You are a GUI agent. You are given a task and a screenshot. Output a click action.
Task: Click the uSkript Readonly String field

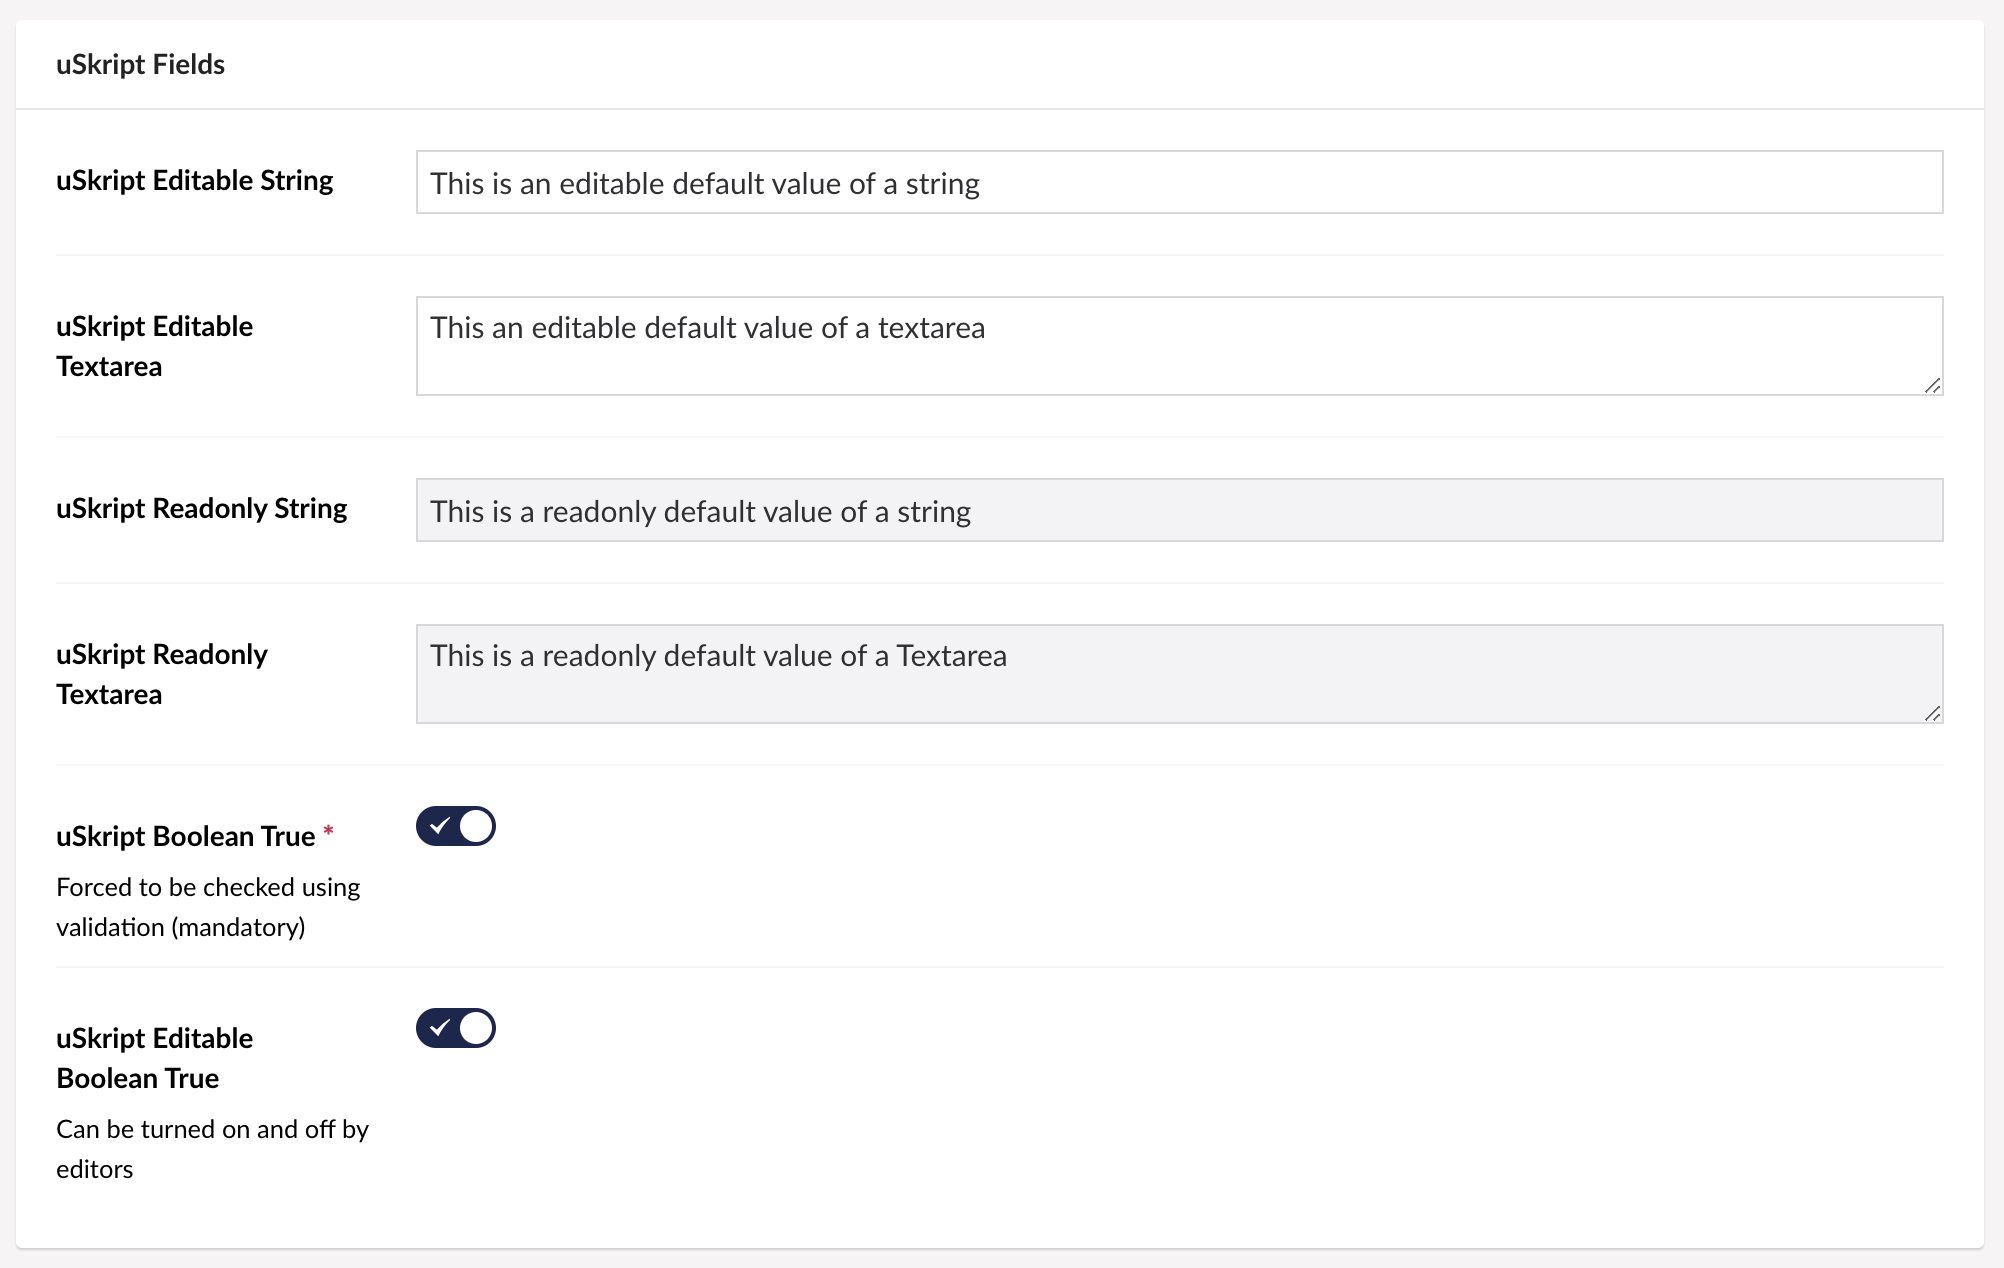(1179, 510)
